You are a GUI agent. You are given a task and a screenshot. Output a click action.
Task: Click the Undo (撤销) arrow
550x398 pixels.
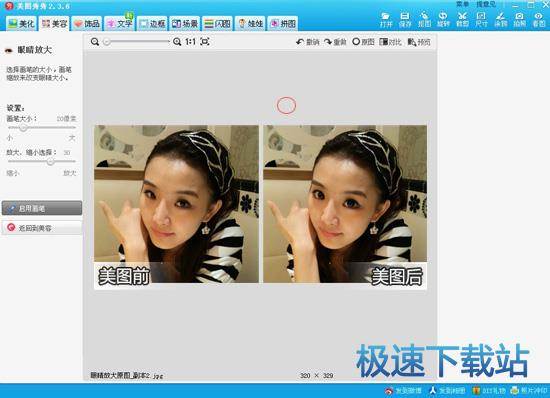pyautogui.click(x=308, y=42)
